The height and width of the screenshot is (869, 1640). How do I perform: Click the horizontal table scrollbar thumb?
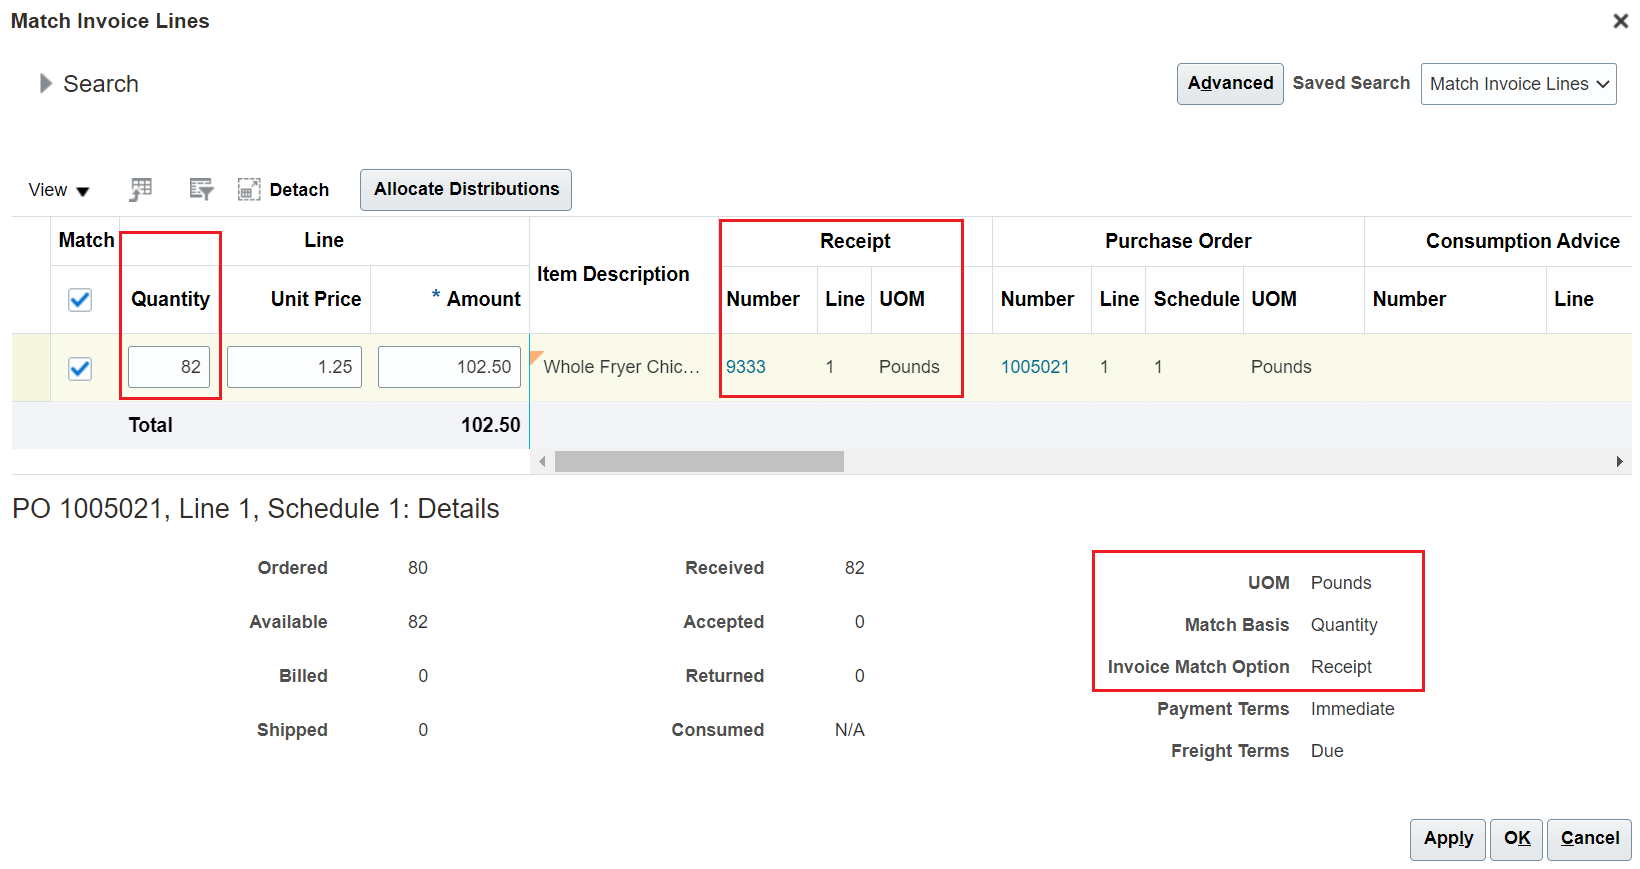tap(699, 461)
